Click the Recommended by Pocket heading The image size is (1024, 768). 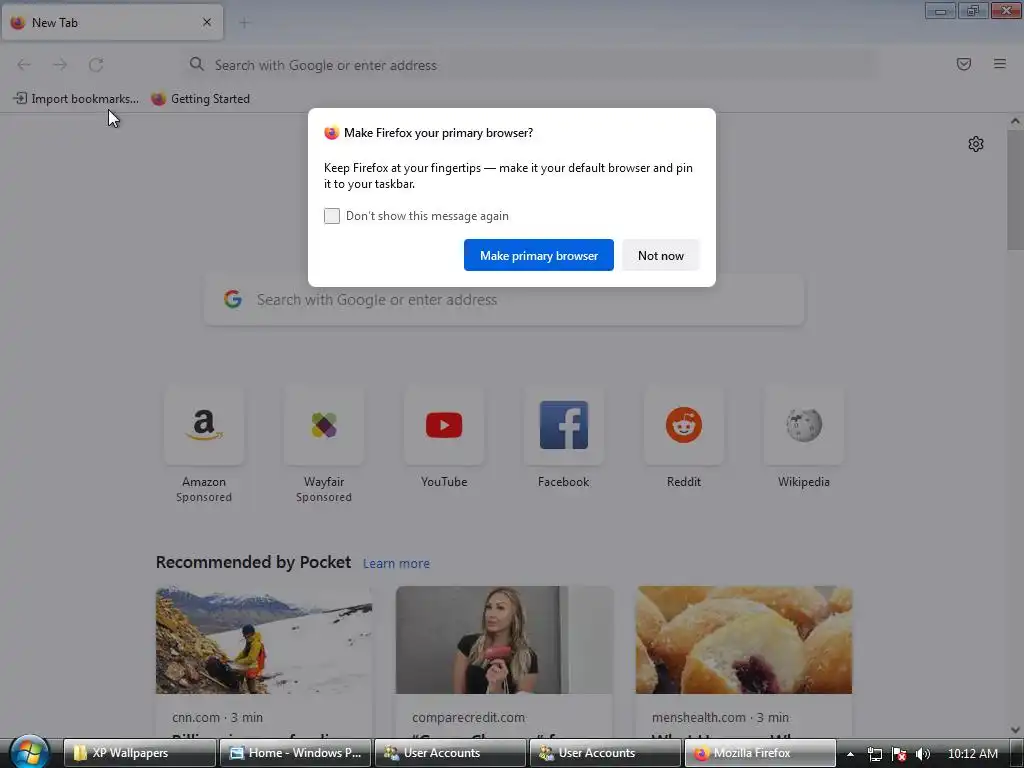[x=253, y=562]
